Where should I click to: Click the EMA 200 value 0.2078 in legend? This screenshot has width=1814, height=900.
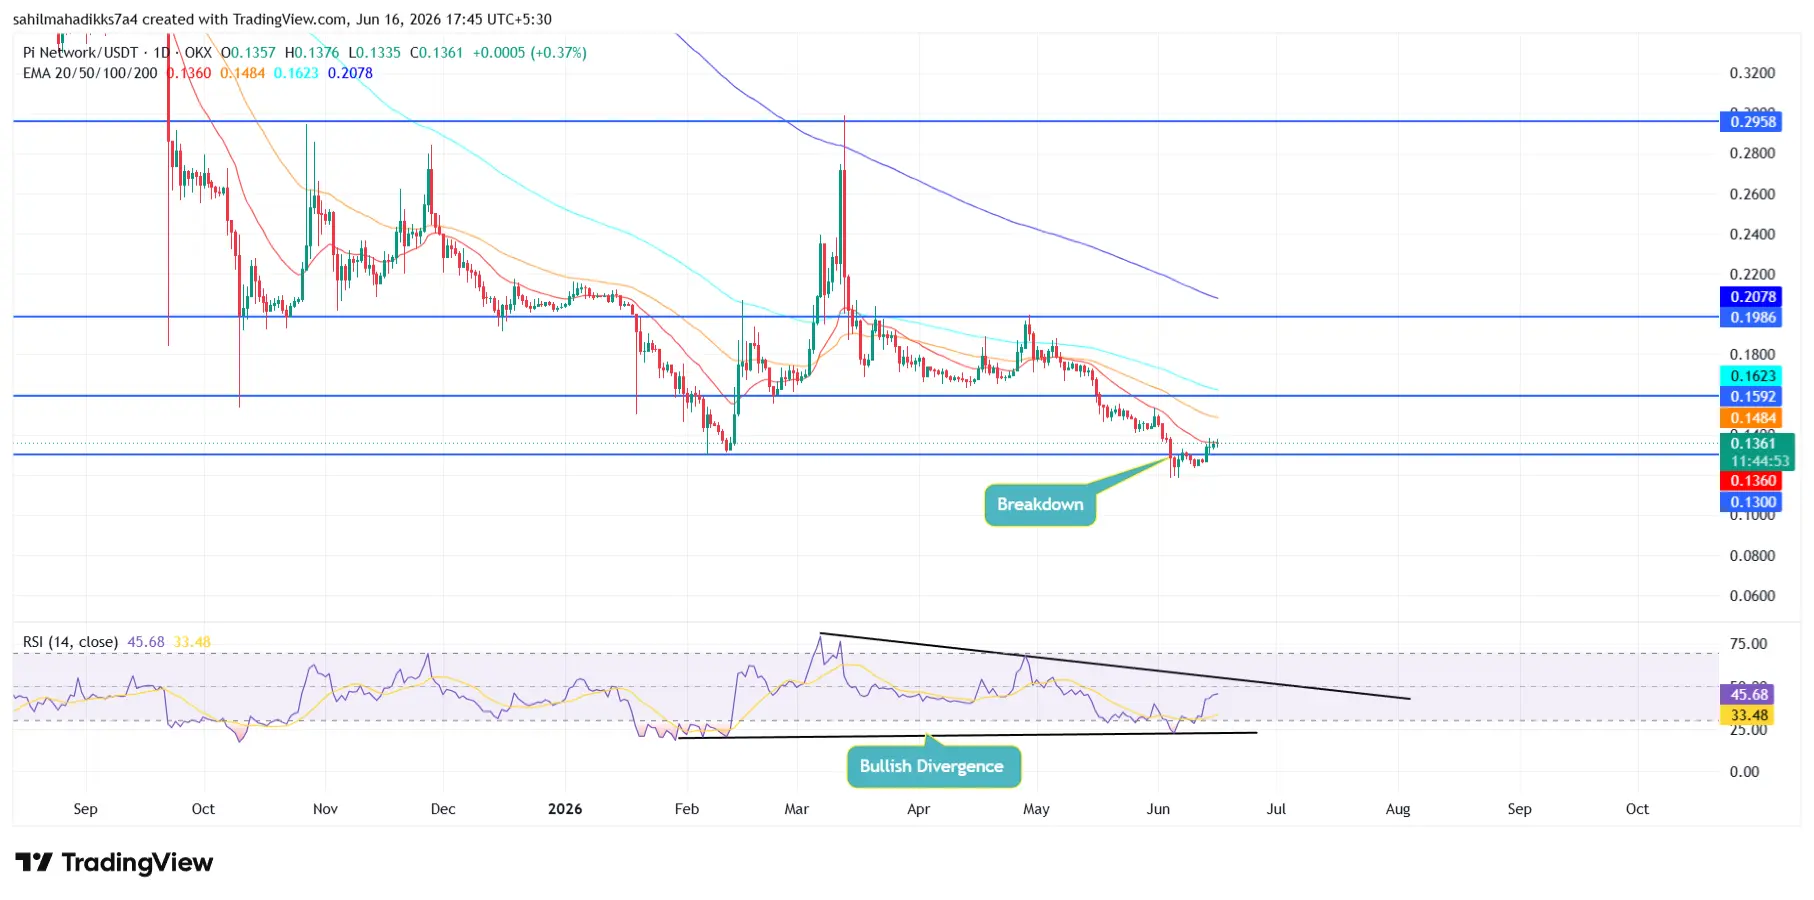(350, 73)
